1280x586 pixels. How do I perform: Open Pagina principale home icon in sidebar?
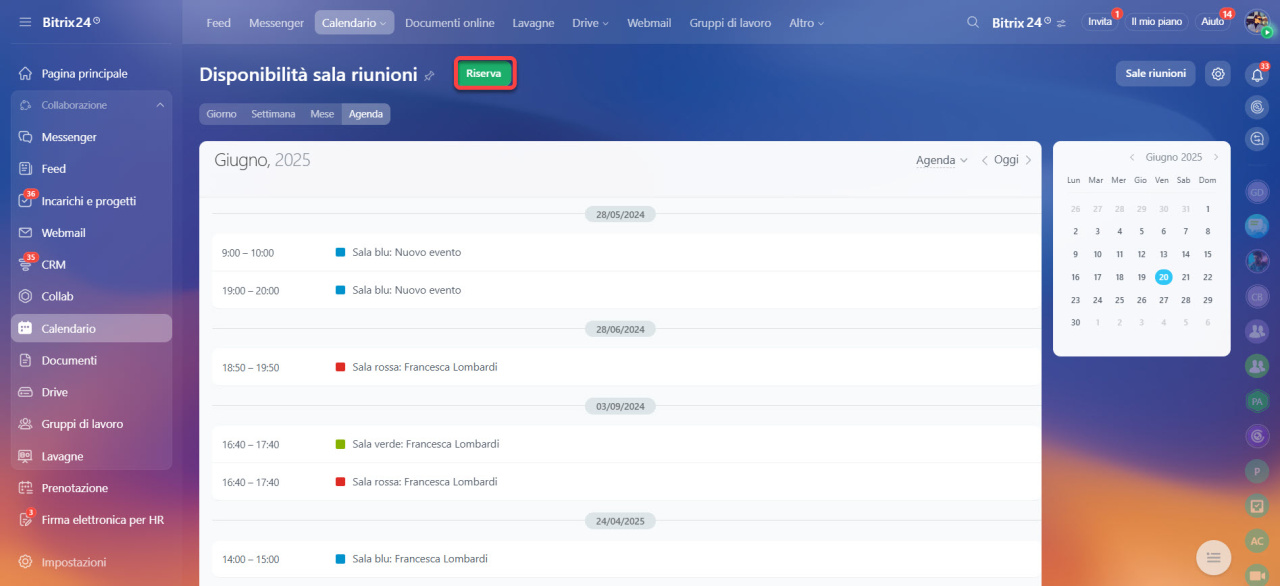click(x=26, y=73)
